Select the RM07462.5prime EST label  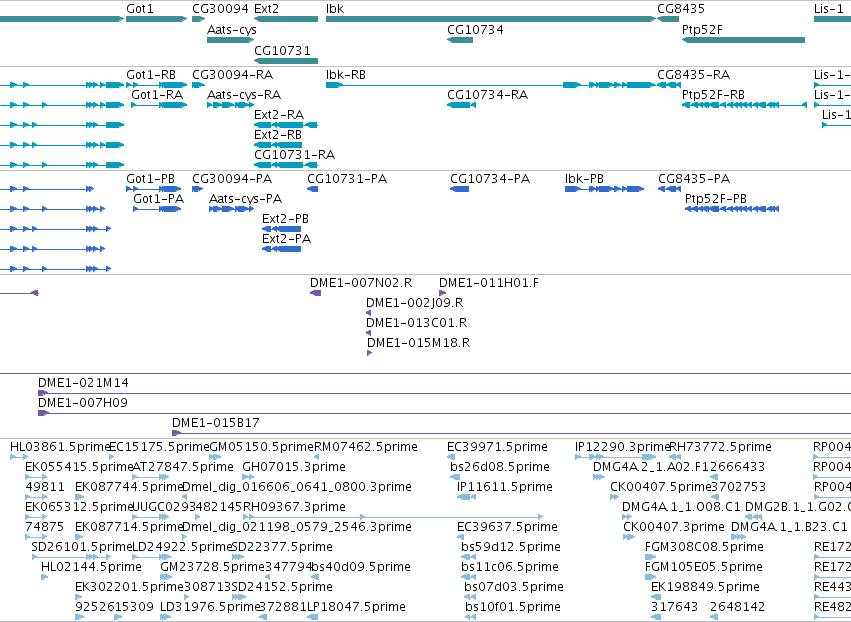point(366,447)
